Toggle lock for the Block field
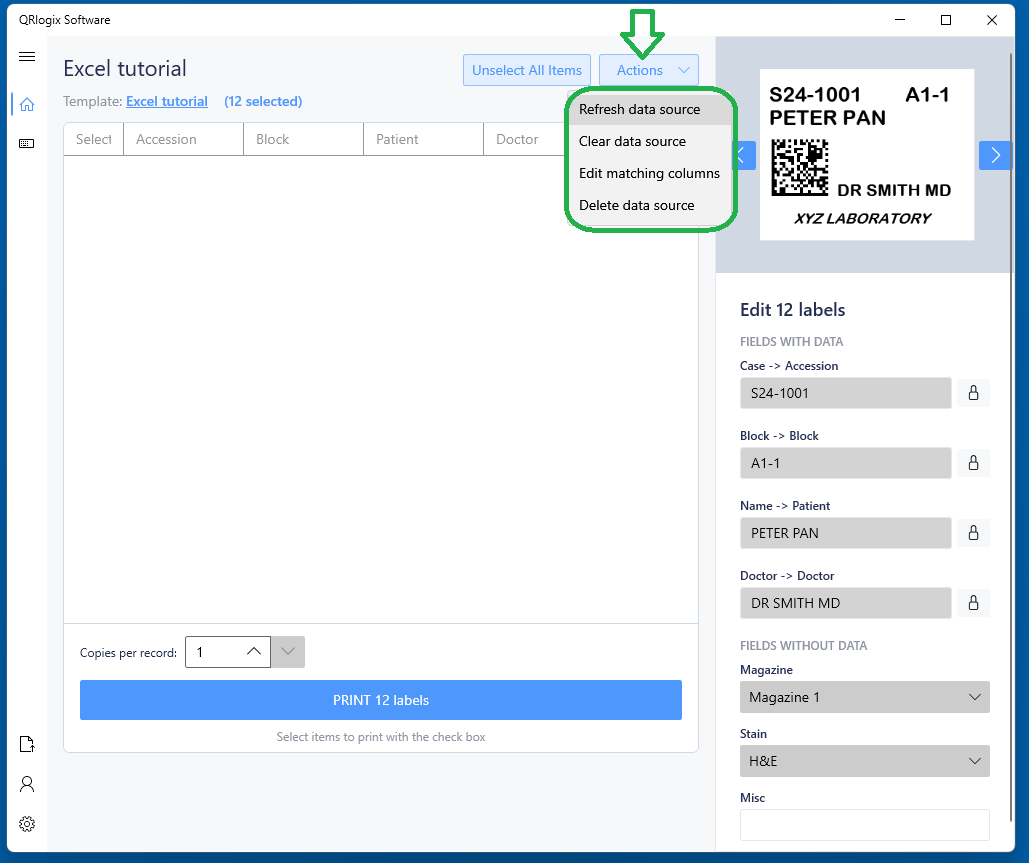Screen dimensions: 1029x863 point(973,463)
